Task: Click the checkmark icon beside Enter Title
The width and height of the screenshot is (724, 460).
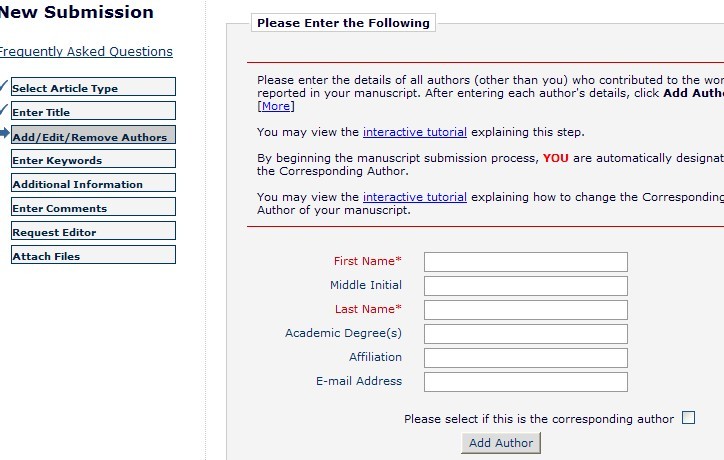Action: pyautogui.click(x=4, y=110)
